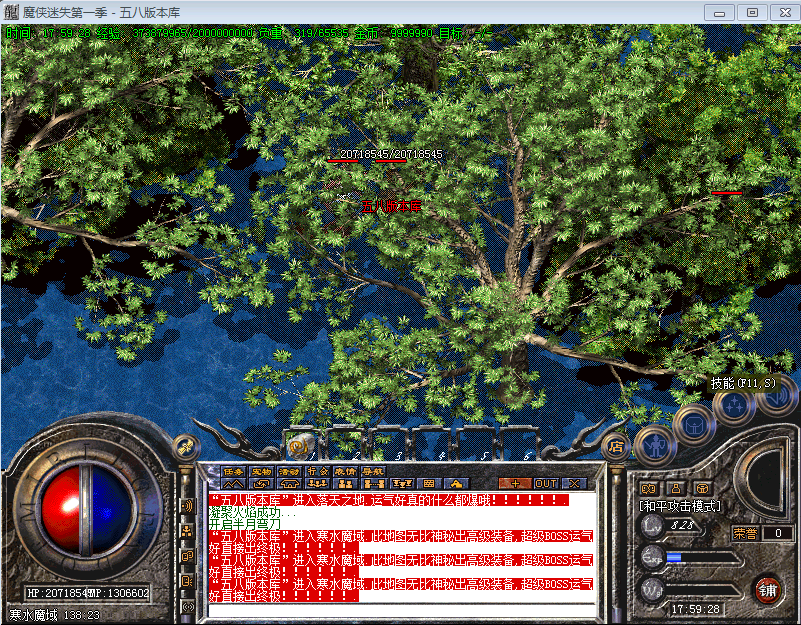Click the Lv level orb
Image resolution: width=801 pixels, height=625 pixels.
[x=652, y=525]
